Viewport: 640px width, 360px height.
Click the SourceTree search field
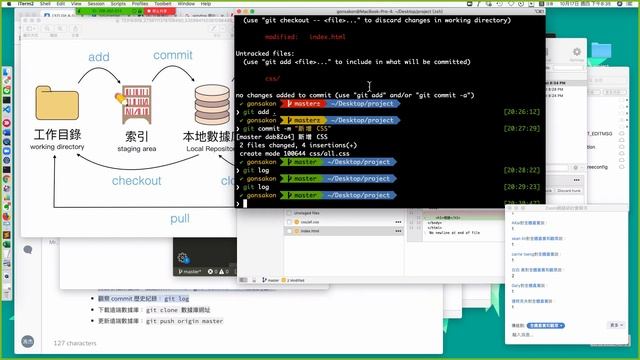click(x=557, y=168)
